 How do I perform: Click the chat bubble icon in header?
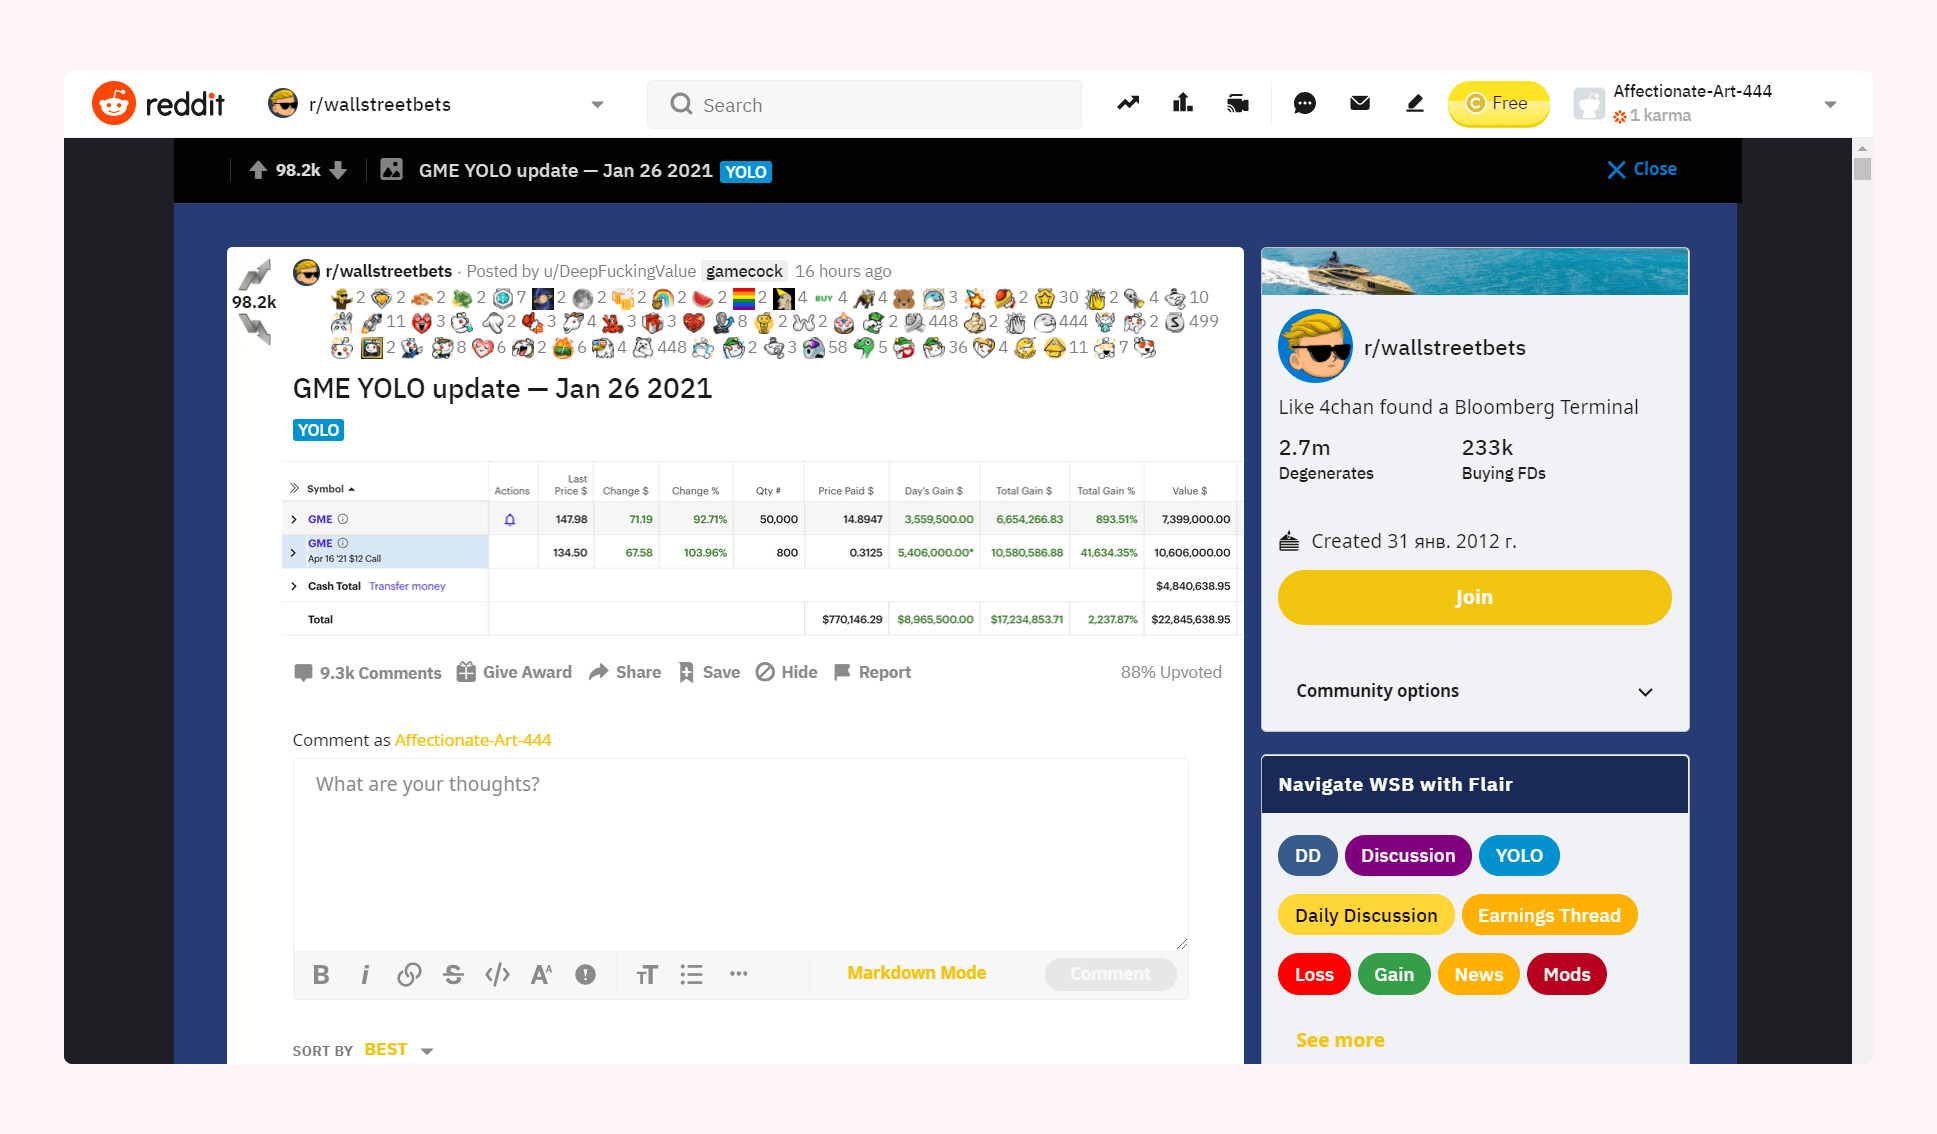(1304, 103)
